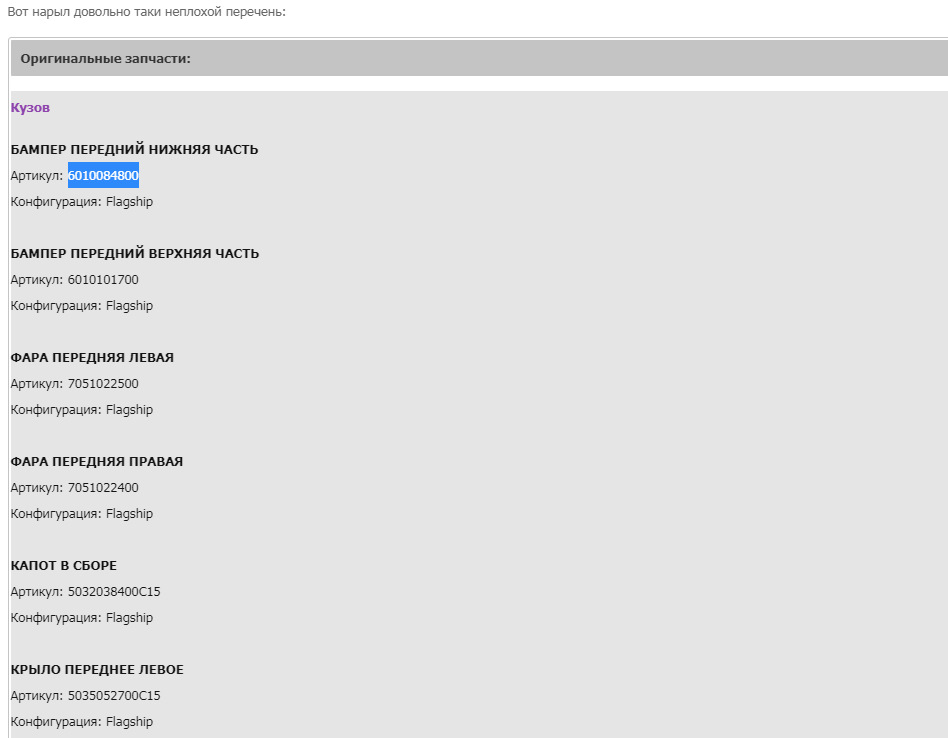Click КАПОТ В СБОРЕ heading
Image resolution: width=948 pixels, height=738 pixels.
[x=63, y=565]
